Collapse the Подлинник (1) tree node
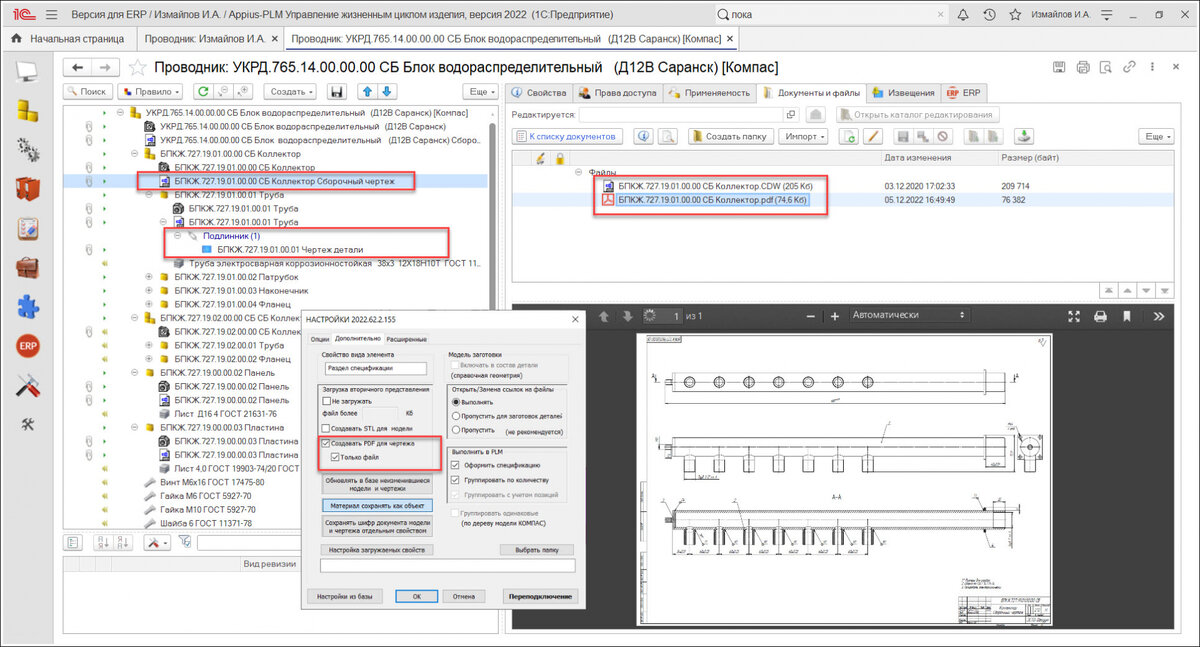Viewport: 1200px width, 647px height. pos(178,236)
